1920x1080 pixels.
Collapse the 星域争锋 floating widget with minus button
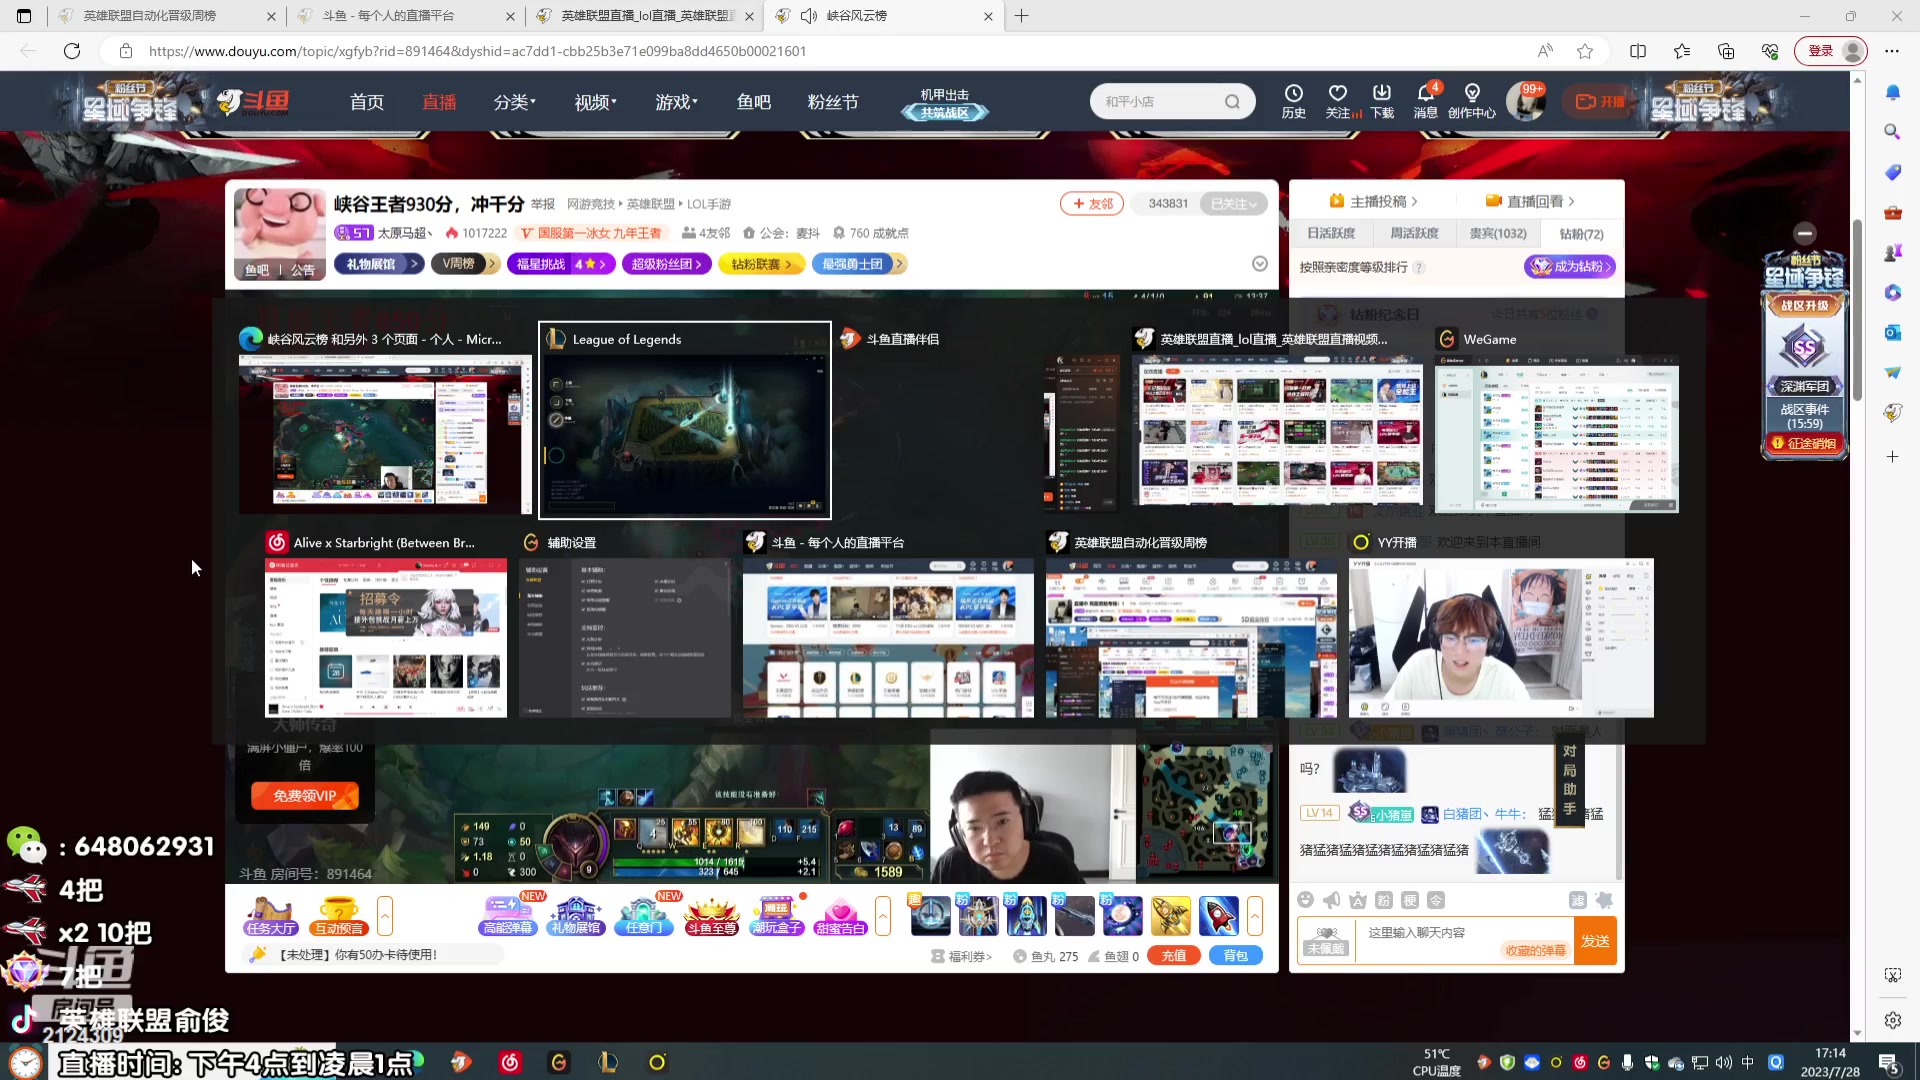[x=1805, y=233]
